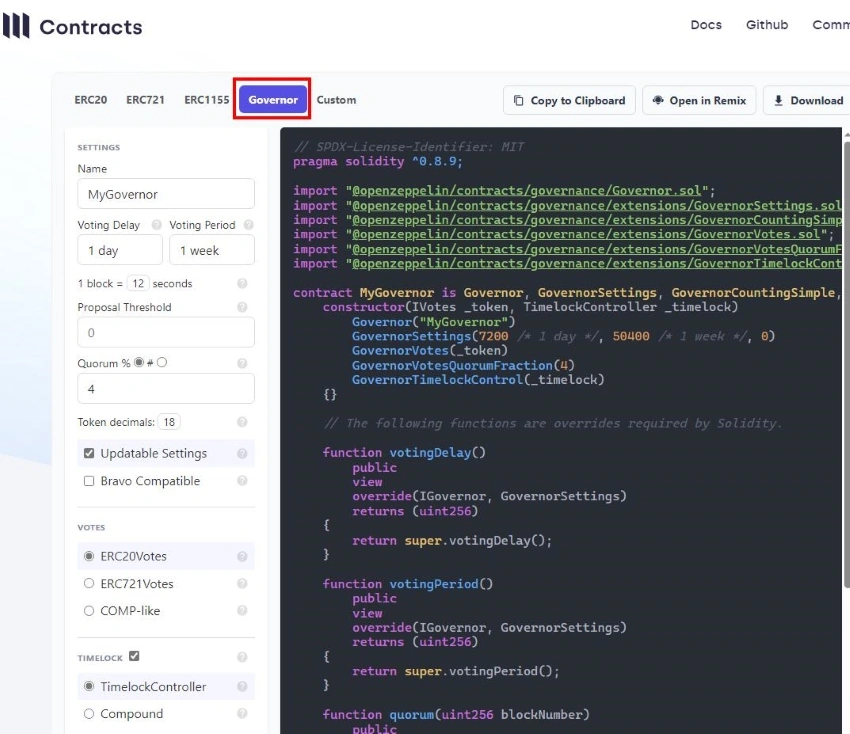Enable Bravo Compatible checkbox
850x734 pixels.
(89, 481)
